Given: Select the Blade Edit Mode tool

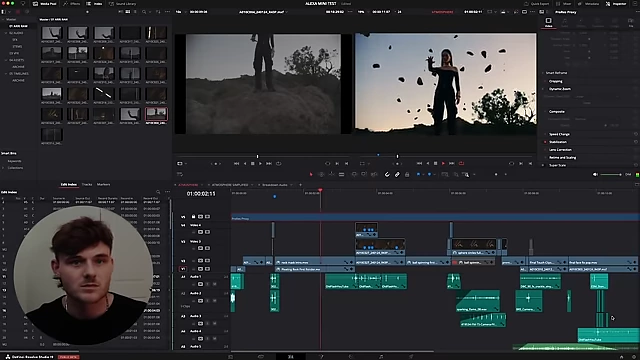Looking at the screenshot, I should (342, 175).
